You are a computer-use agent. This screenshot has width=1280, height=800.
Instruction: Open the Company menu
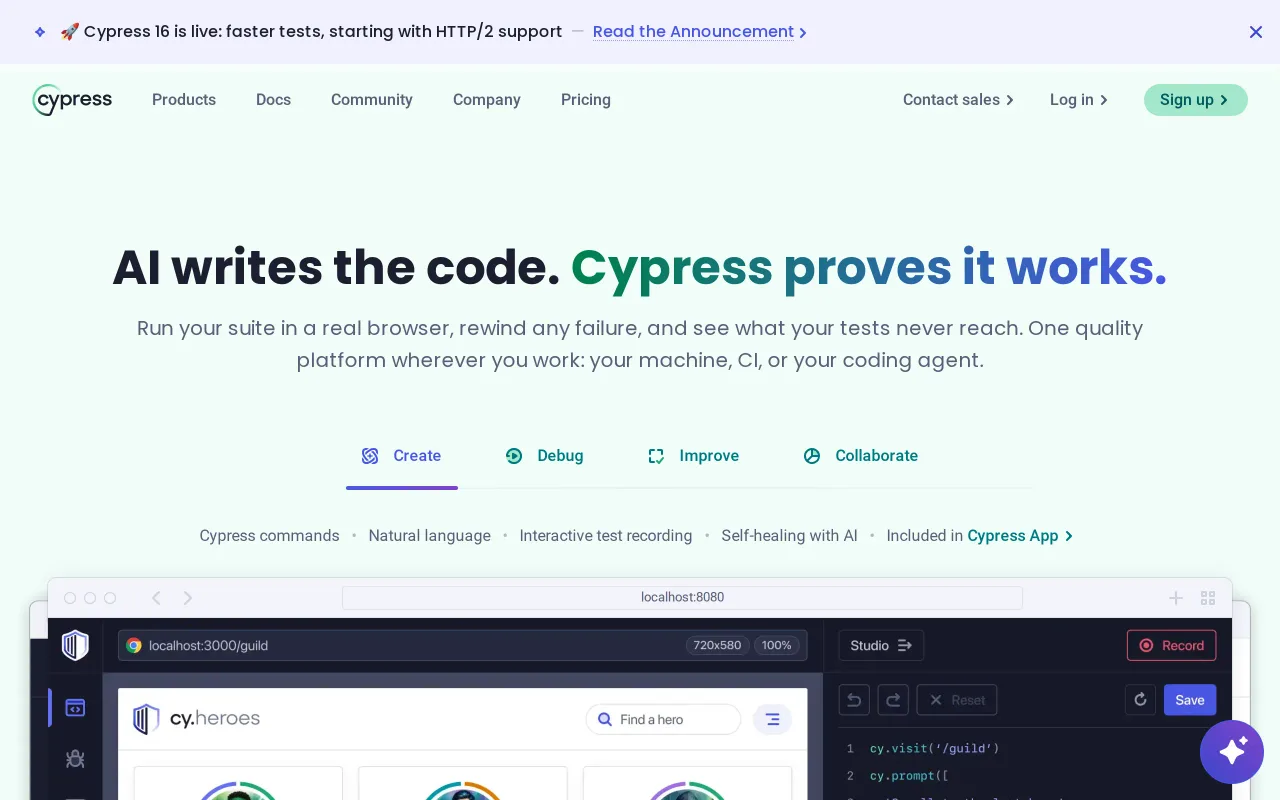pyautogui.click(x=487, y=100)
